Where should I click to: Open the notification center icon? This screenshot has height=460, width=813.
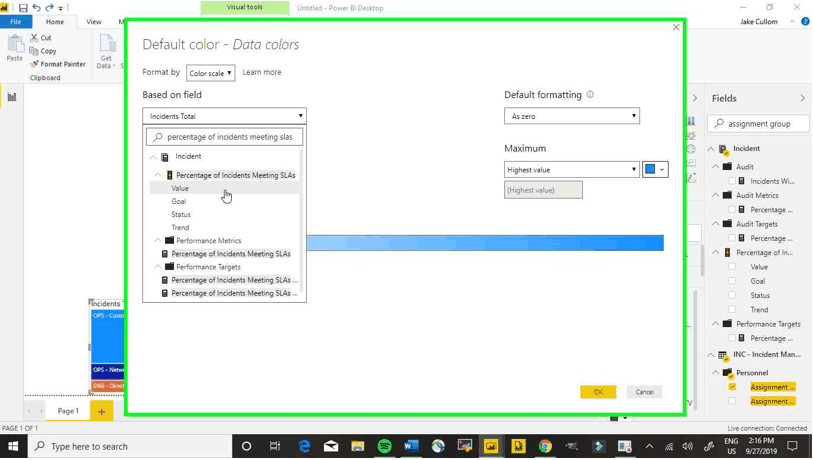pos(792,447)
